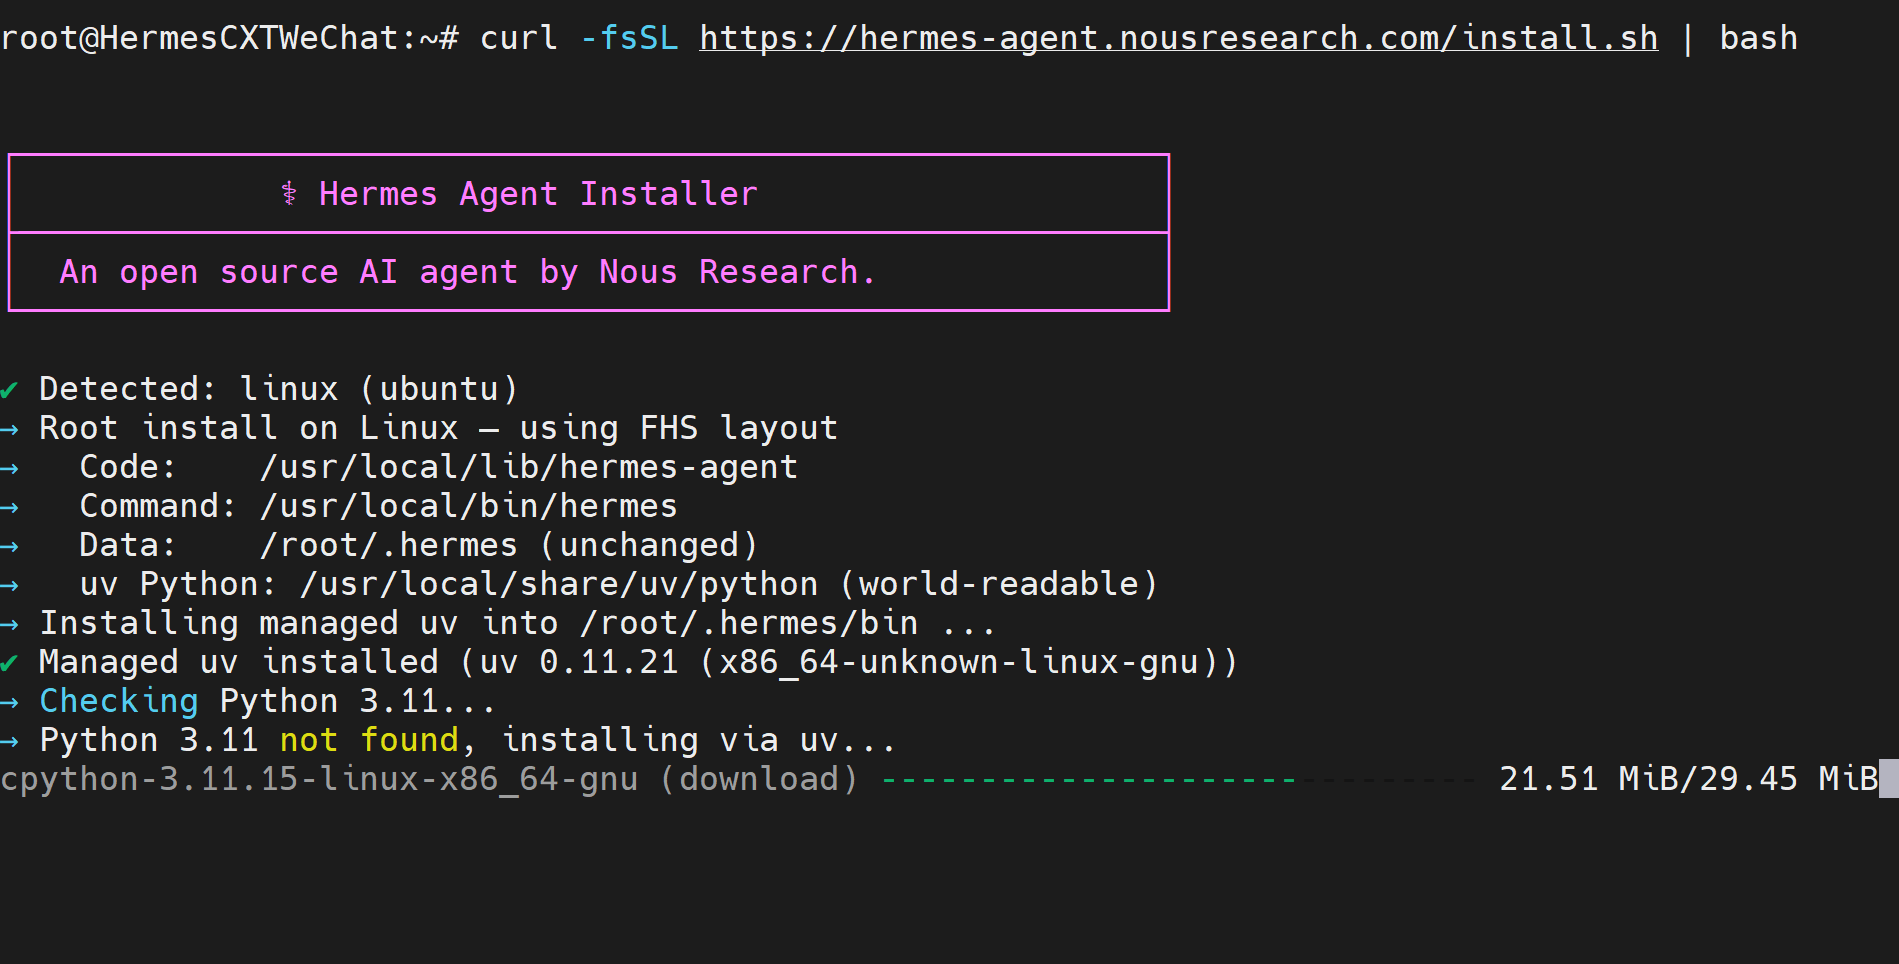The height and width of the screenshot is (964, 1899).
Task: Click the 'curl' command word
Action: 519,38
